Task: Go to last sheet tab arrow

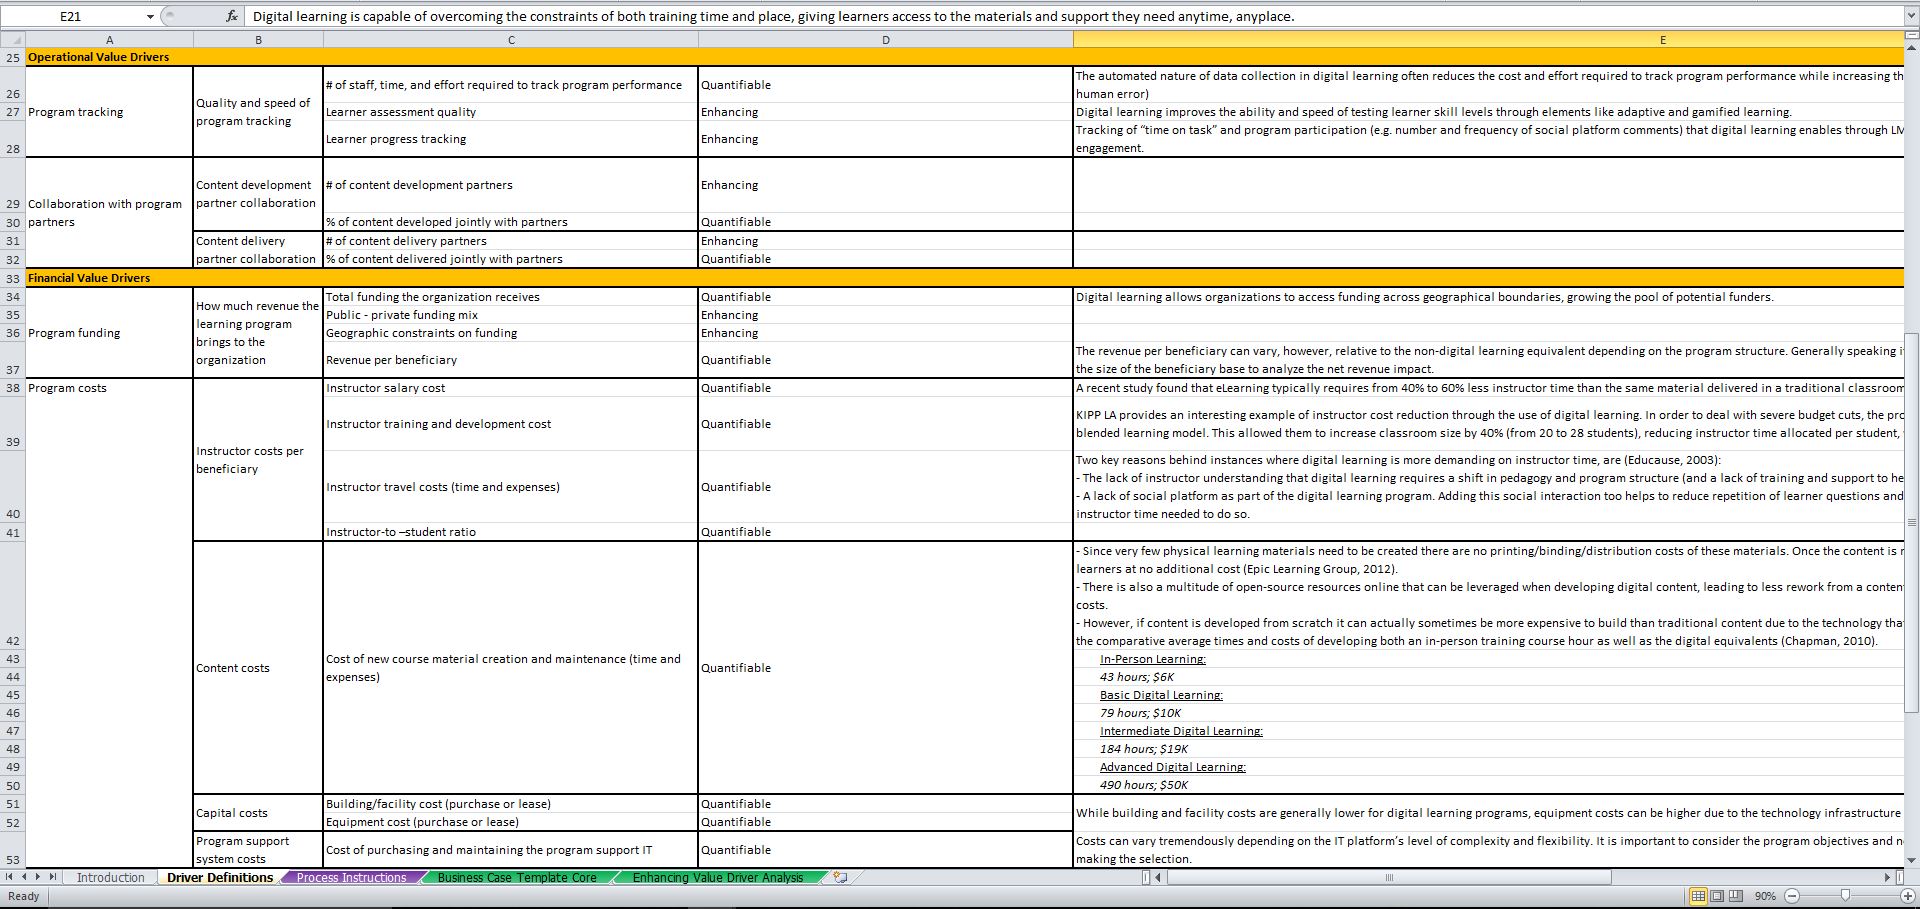Action: click(53, 877)
